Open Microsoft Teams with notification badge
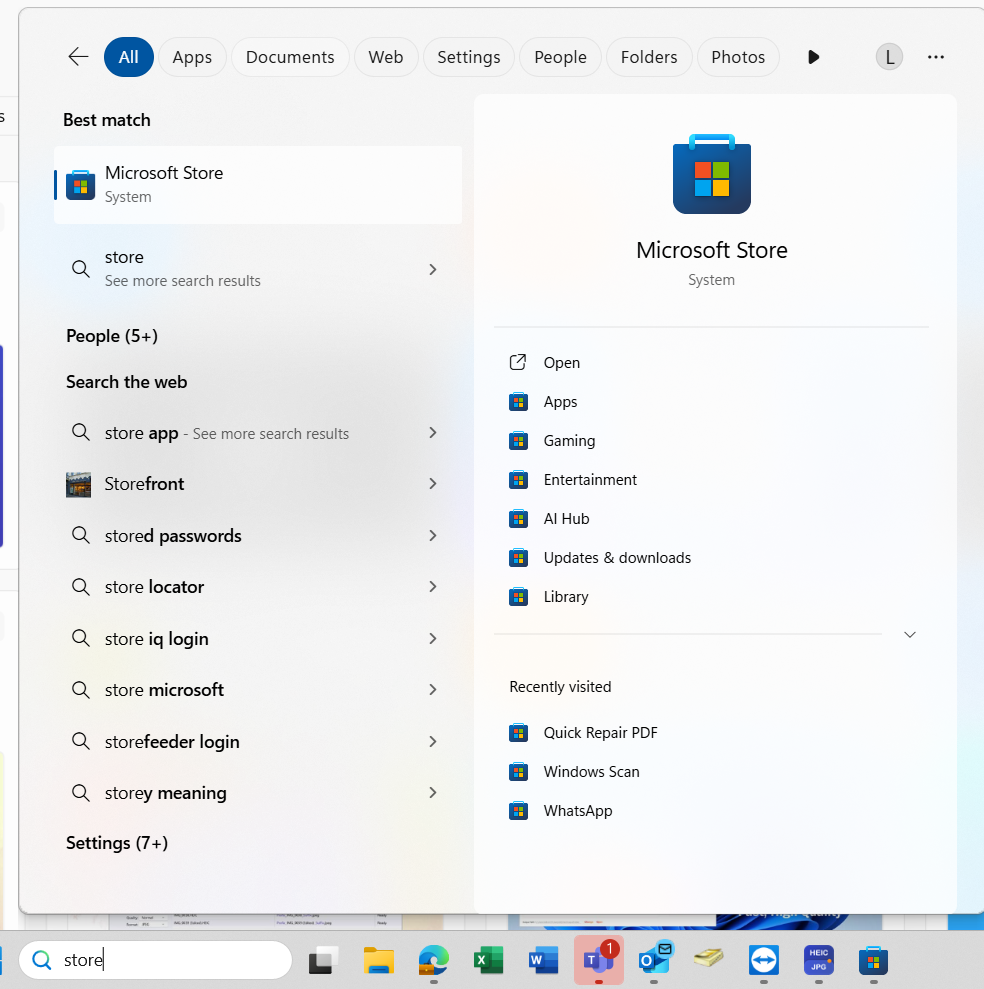 (x=599, y=960)
